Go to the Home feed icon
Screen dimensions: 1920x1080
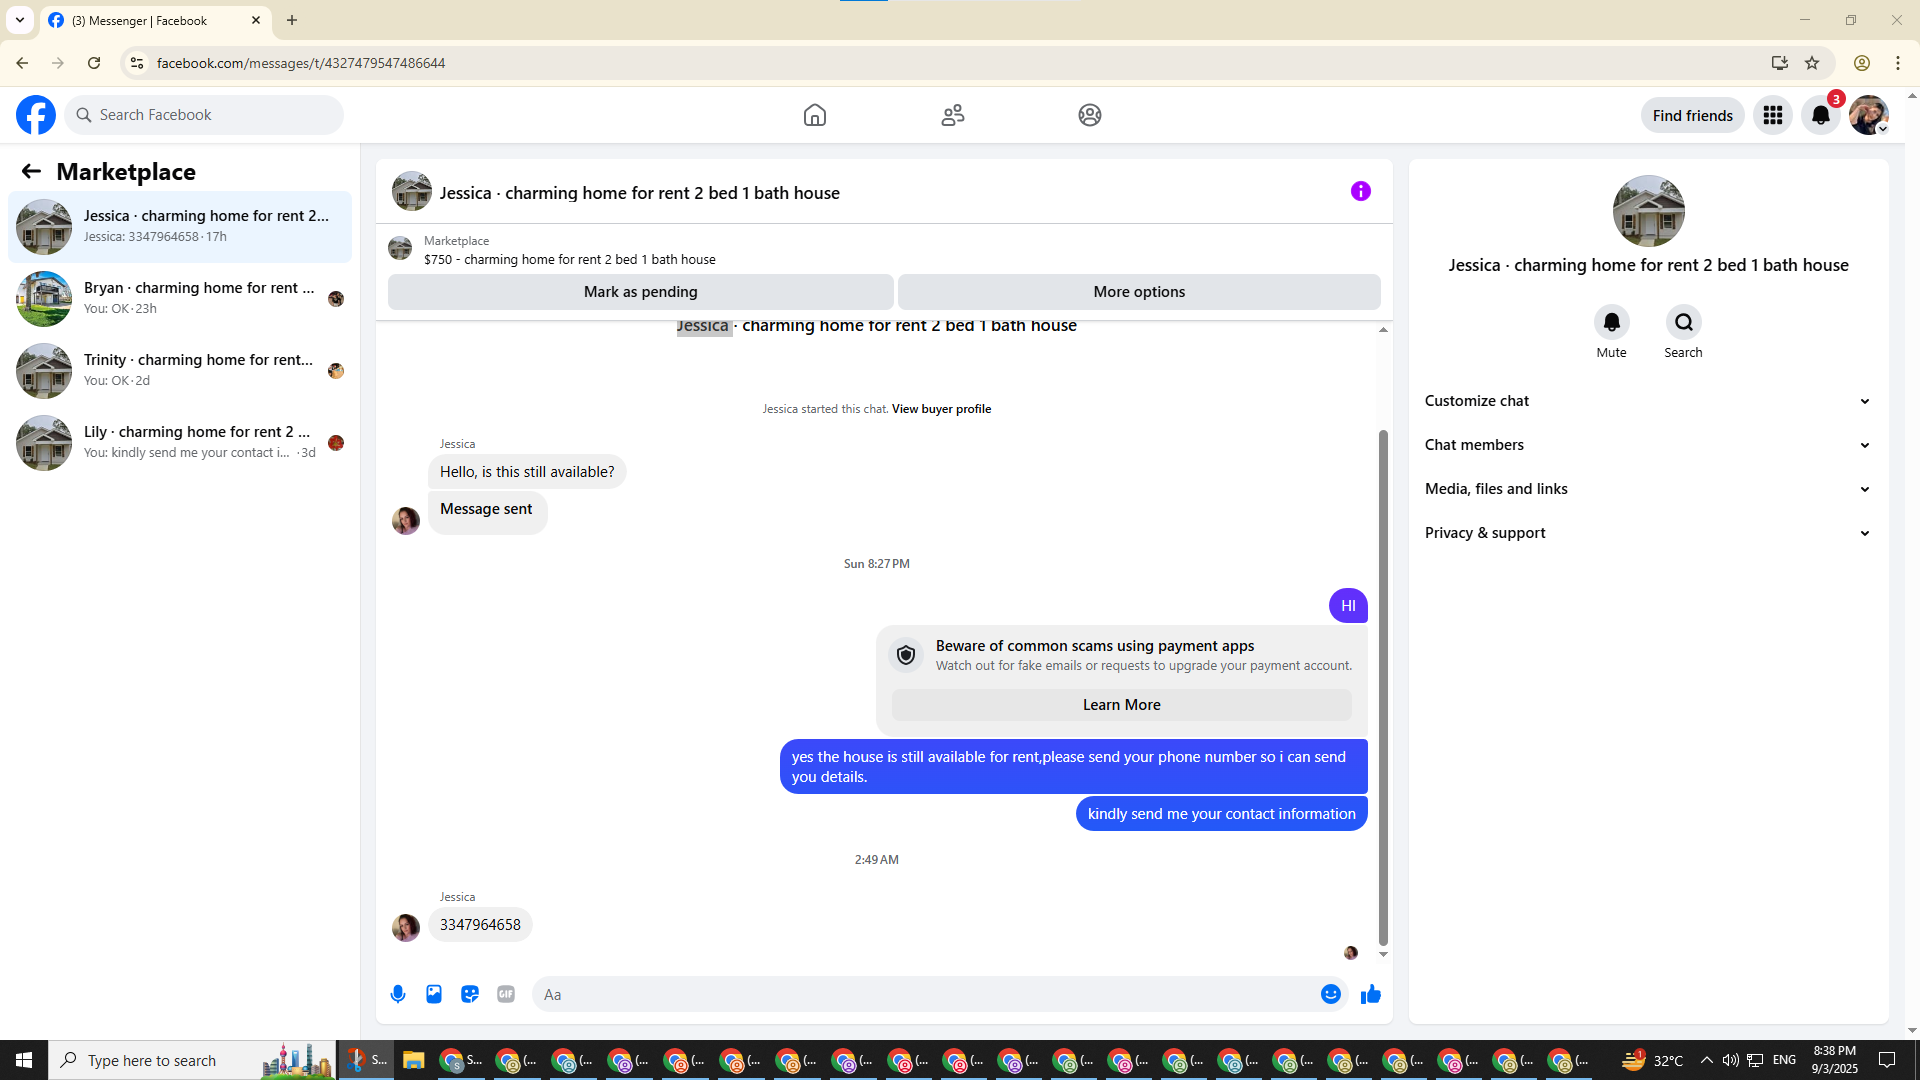pyautogui.click(x=815, y=115)
